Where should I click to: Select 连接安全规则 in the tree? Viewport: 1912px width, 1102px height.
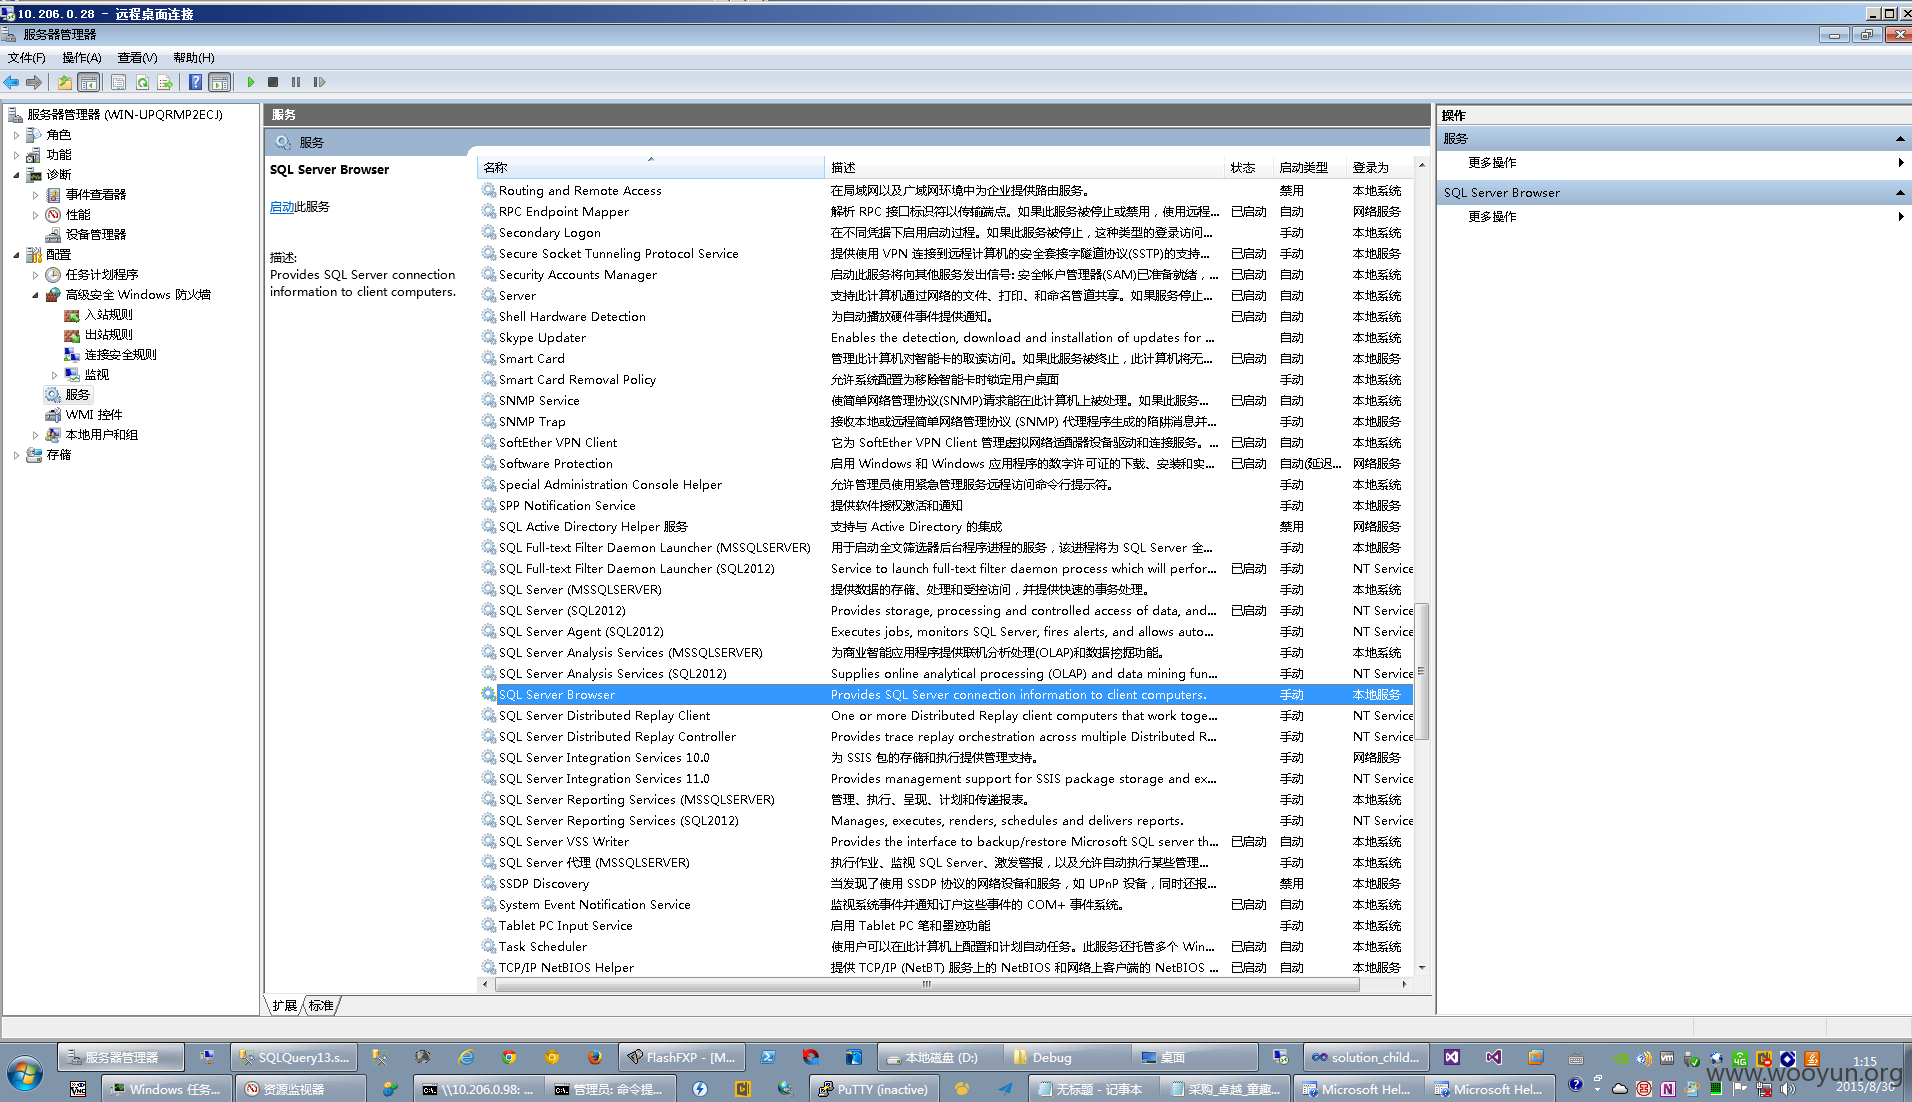pyautogui.click(x=121, y=355)
